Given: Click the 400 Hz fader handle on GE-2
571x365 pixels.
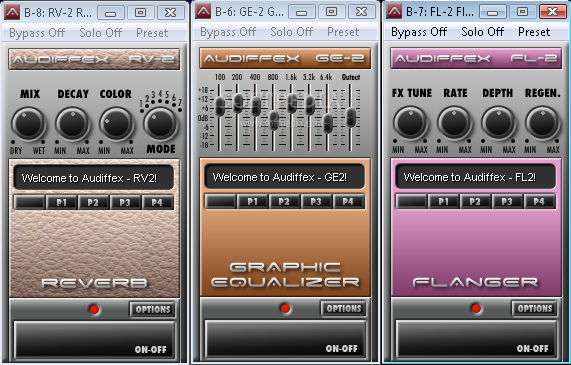Looking at the screenshot, I should 256,107.
